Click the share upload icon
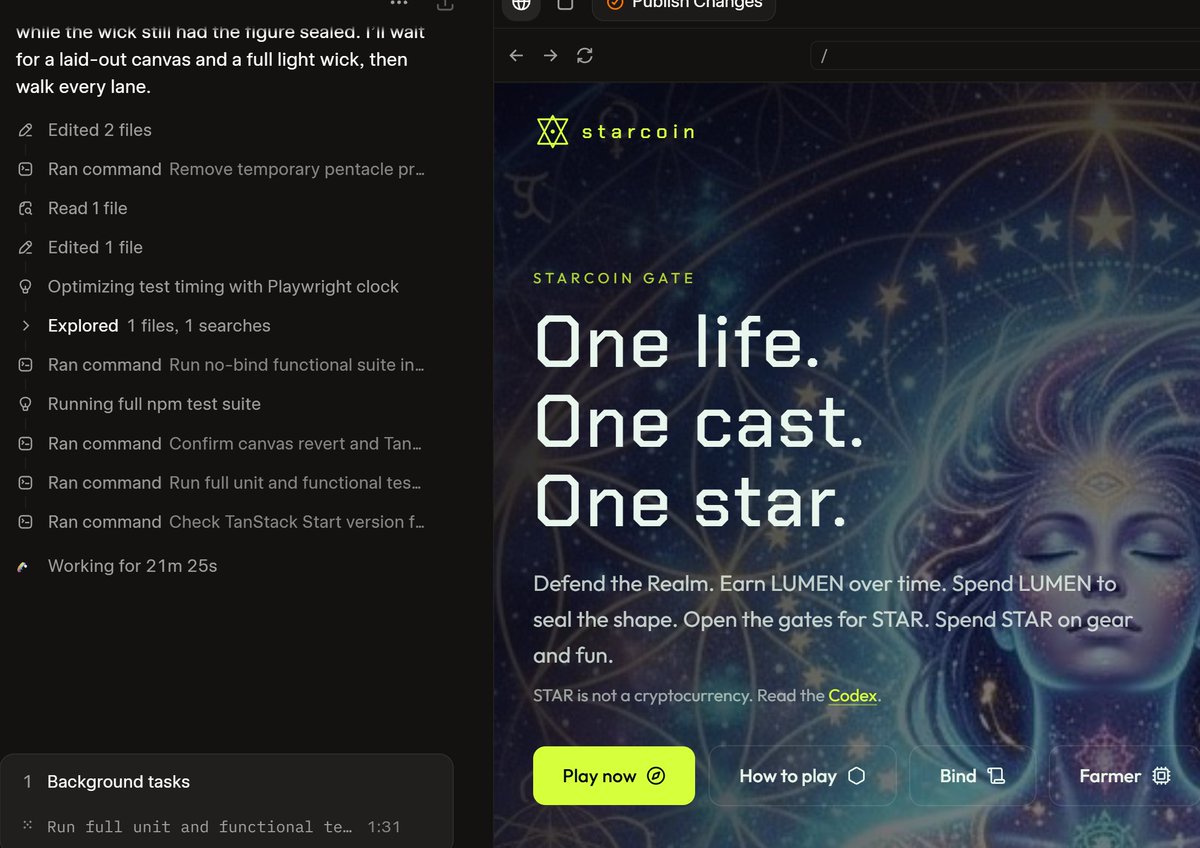This screenshot has width=1200, height=848. click(x=446, y=5)
